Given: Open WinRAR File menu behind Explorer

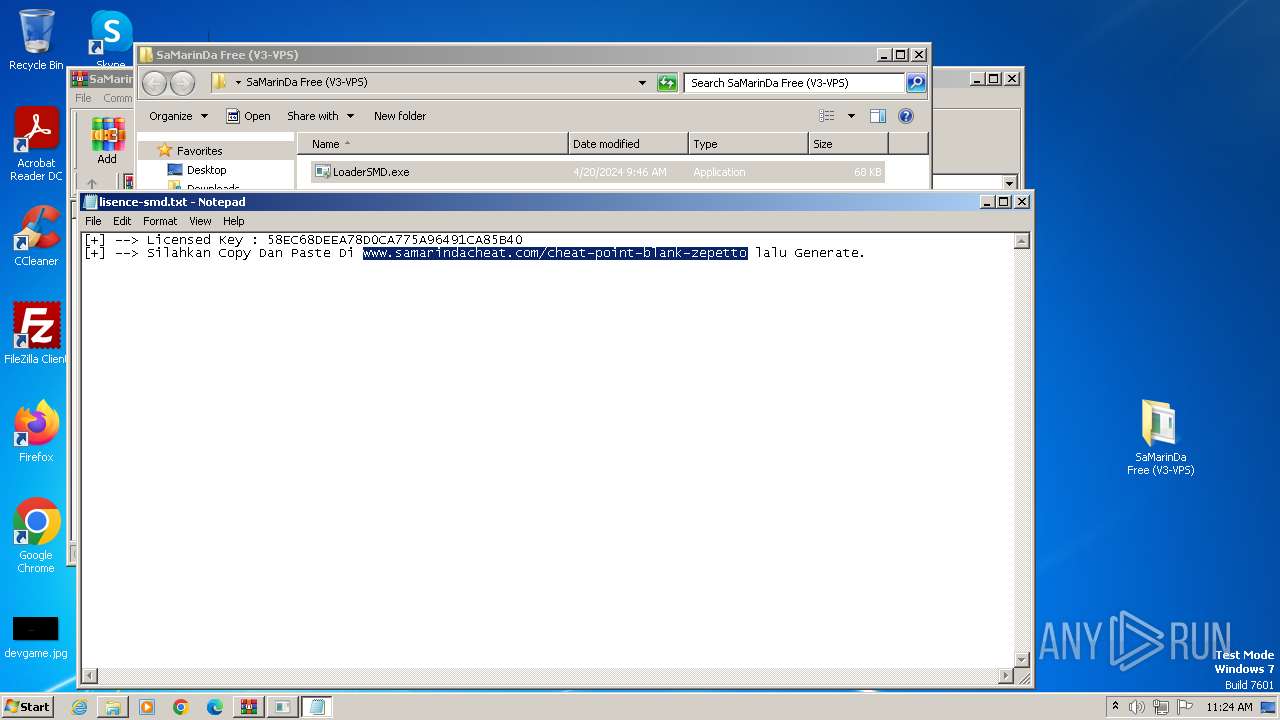Looking at the screenshot, I should coord(83,98).
